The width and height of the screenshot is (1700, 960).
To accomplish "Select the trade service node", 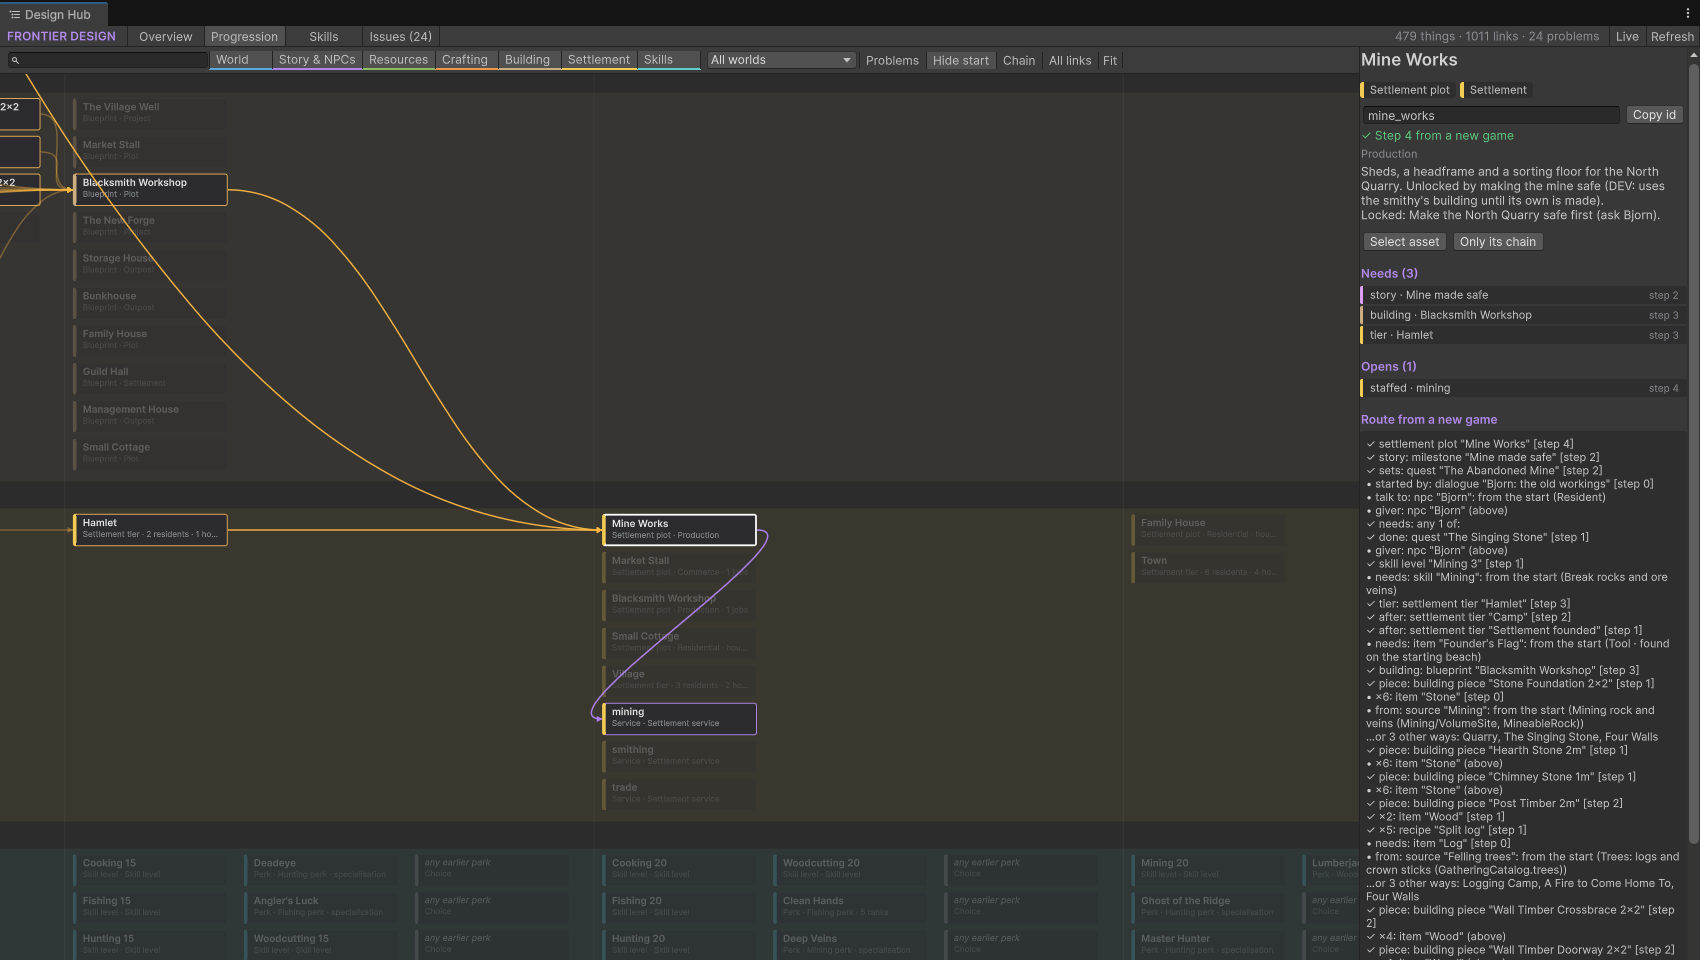I will click(679, 794).
